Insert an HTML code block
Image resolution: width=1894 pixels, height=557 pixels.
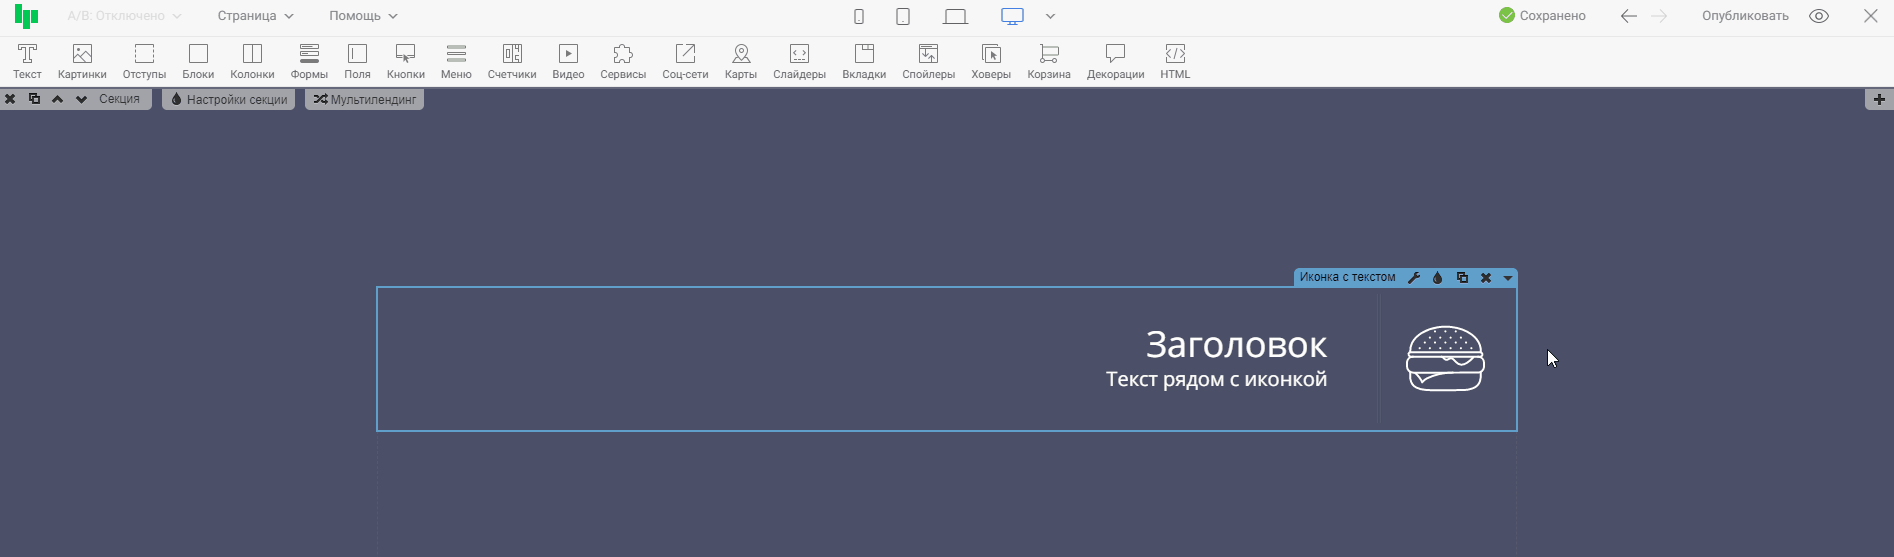click(x=1175, y=61)
